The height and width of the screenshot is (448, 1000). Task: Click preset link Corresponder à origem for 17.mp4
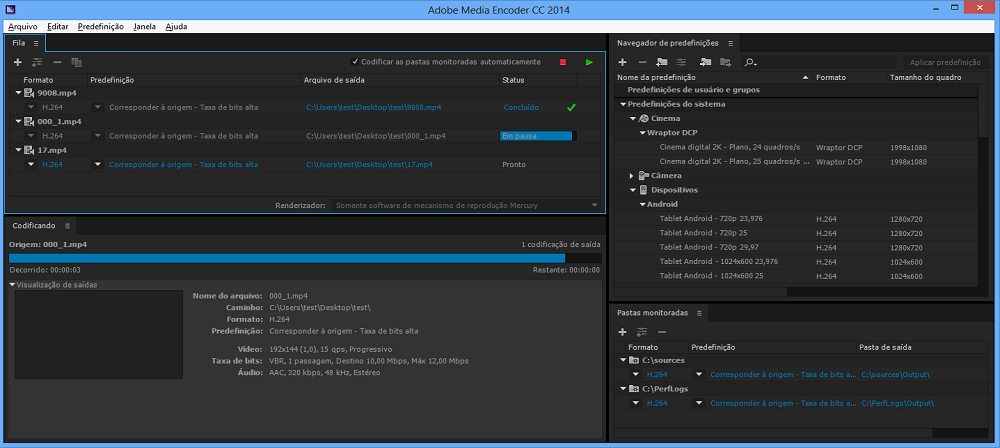[x=184, y=164]
